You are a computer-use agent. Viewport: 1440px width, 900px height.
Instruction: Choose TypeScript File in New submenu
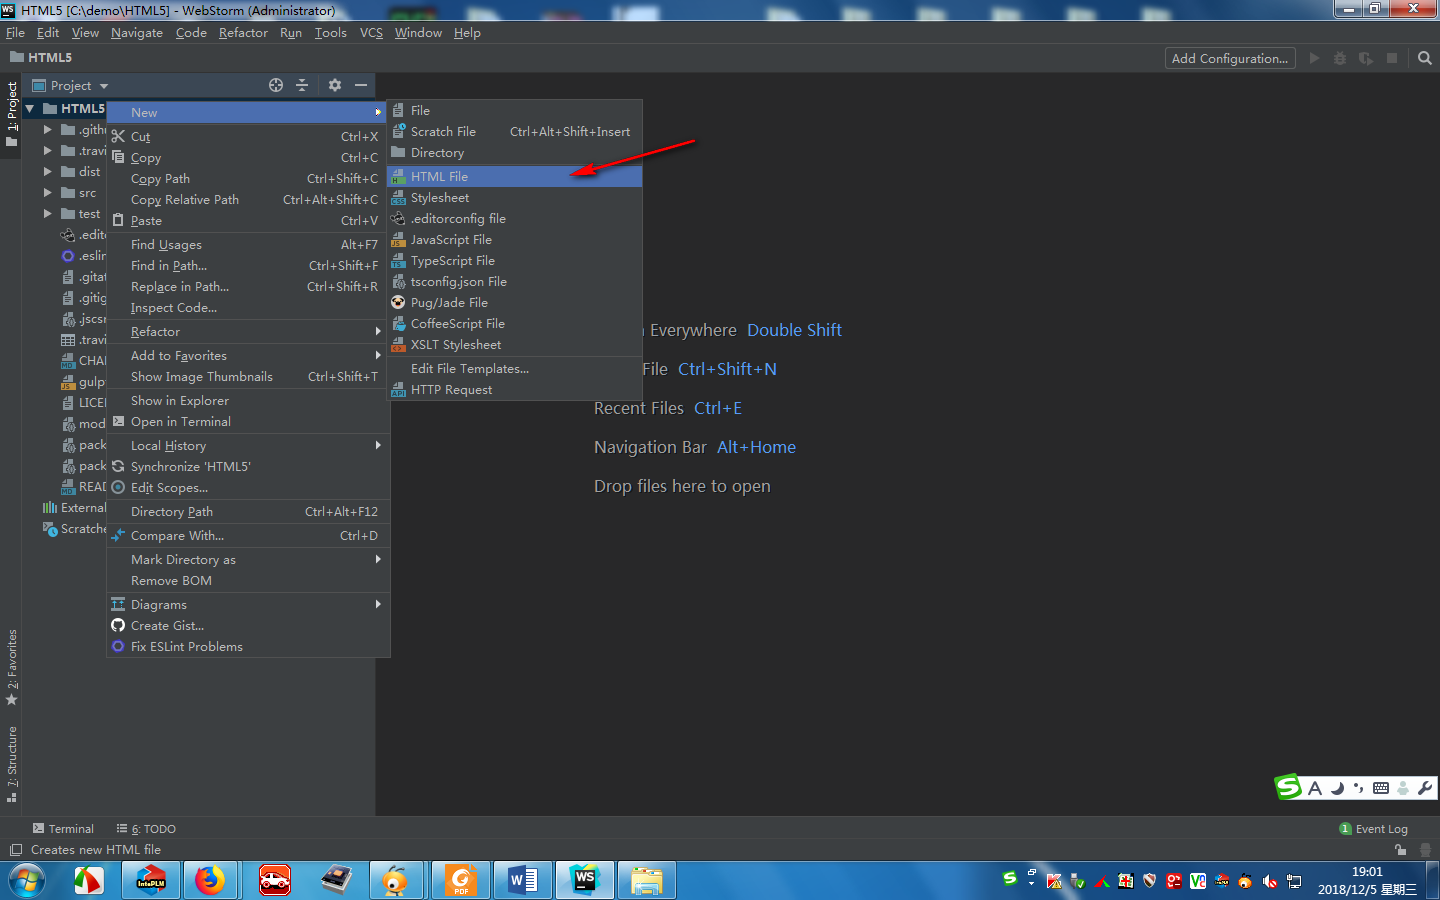pos(515,261)
